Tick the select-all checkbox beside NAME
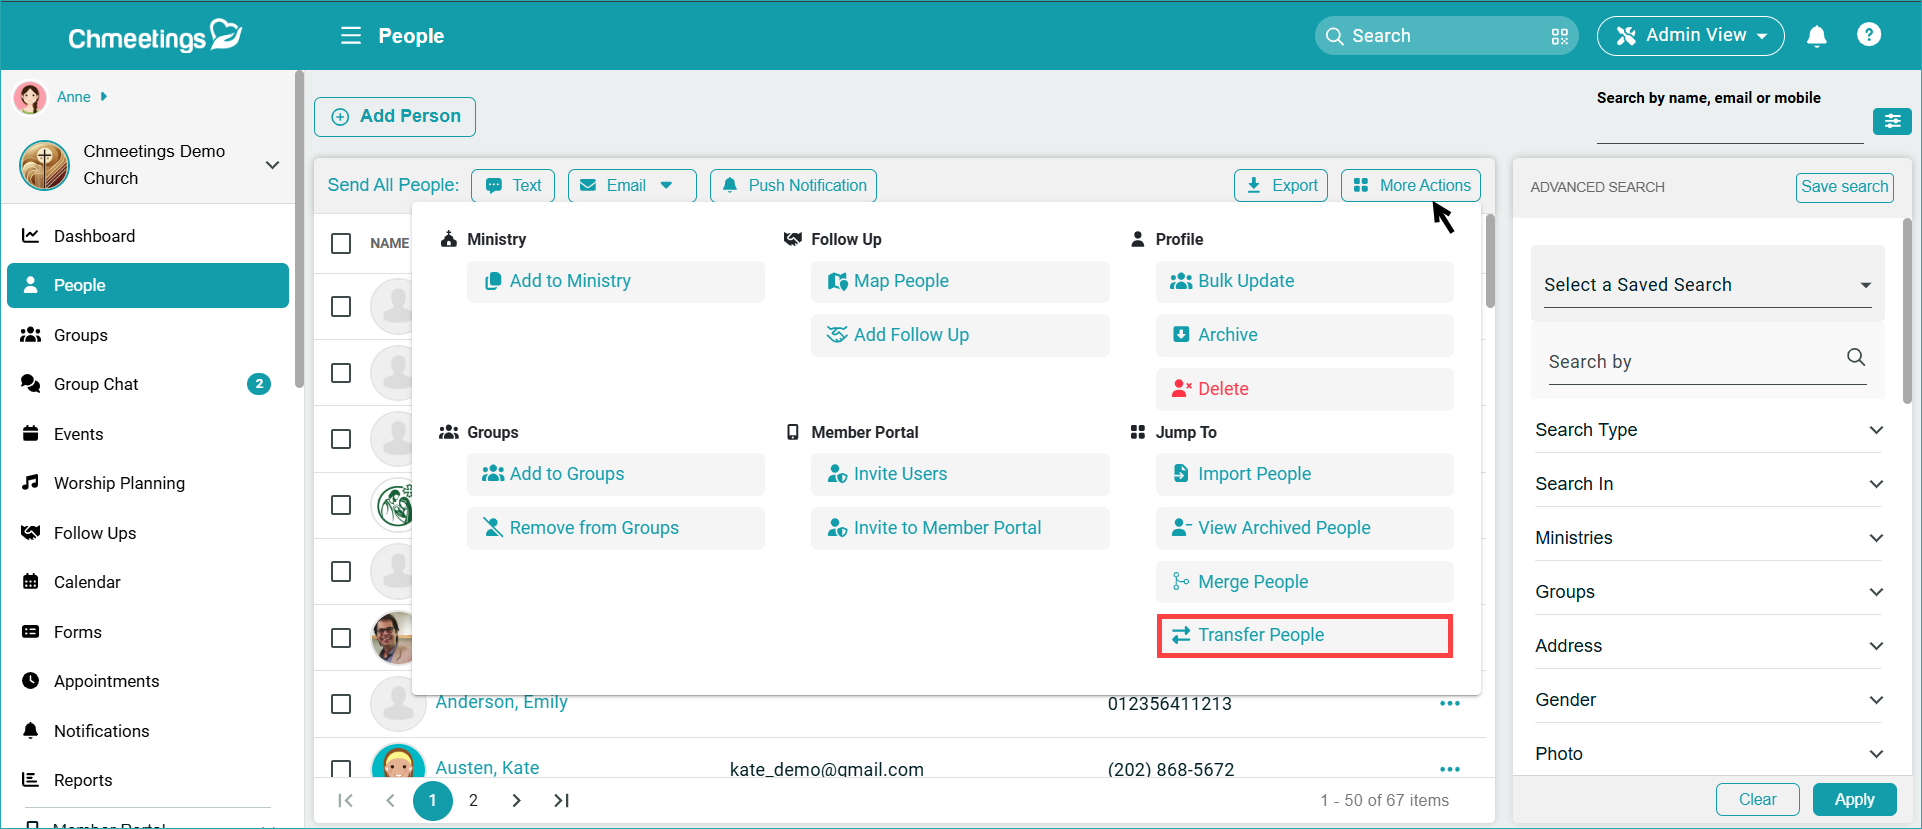 pos(341,243)
